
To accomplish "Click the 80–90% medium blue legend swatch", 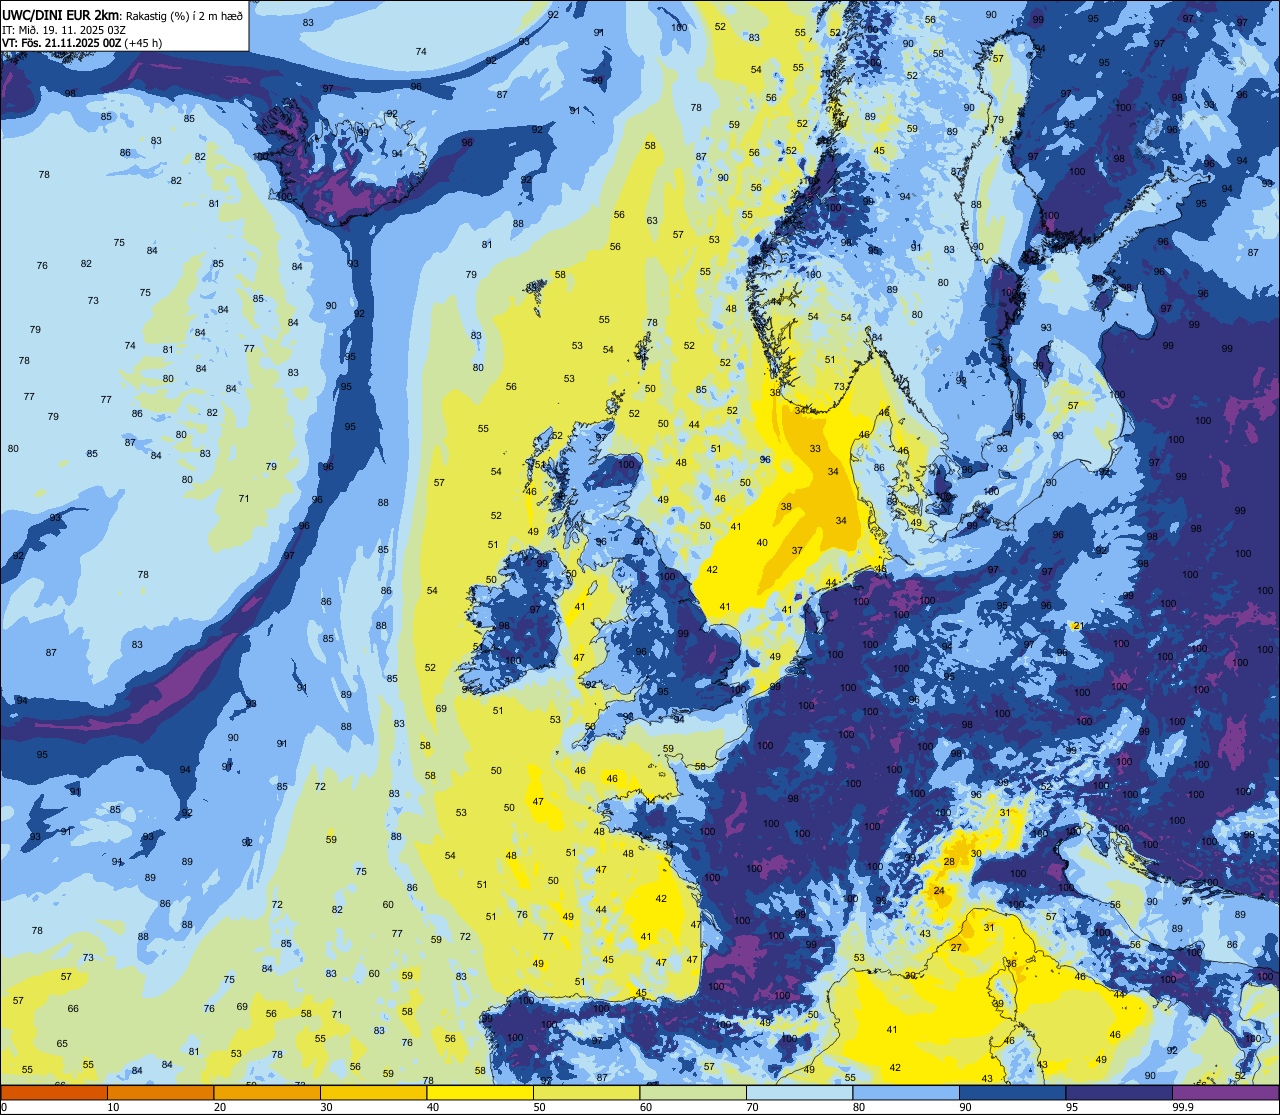I will [906, 1092].
